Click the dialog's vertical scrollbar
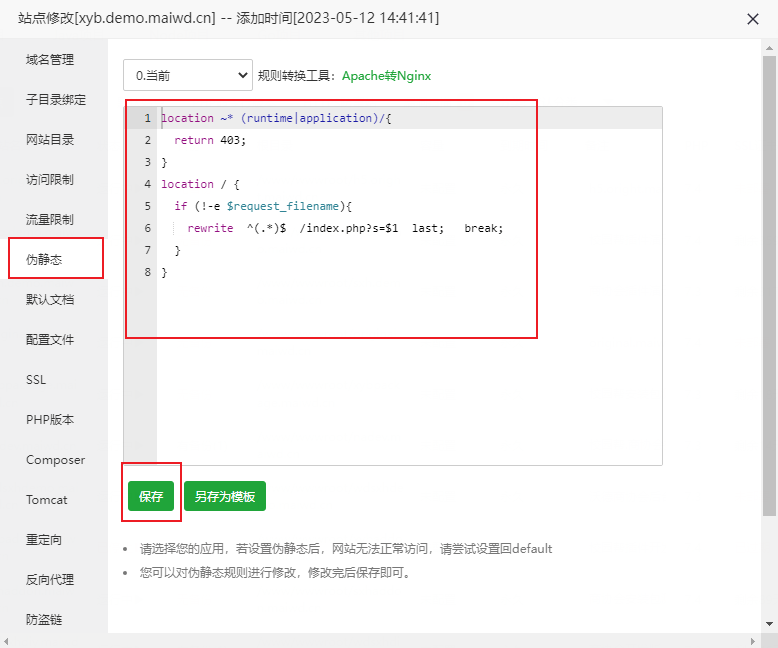 769,280
